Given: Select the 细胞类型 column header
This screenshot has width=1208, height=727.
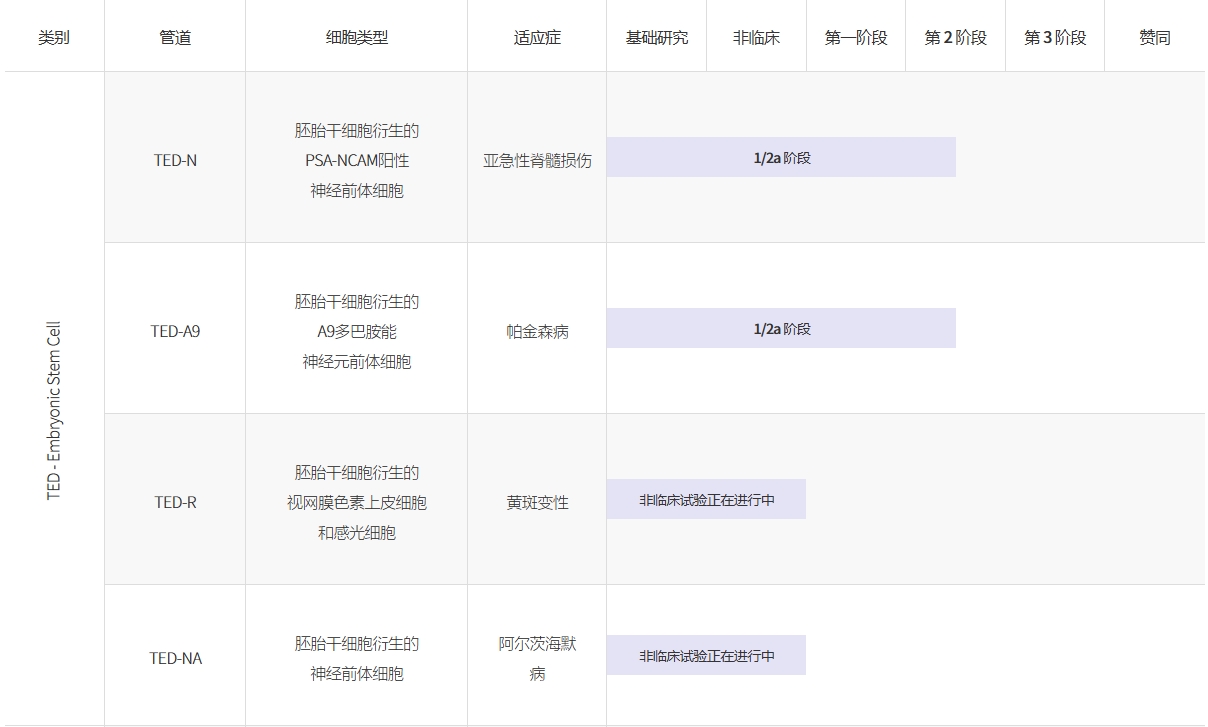Looking at the screenshot, I should click(356, 38).
